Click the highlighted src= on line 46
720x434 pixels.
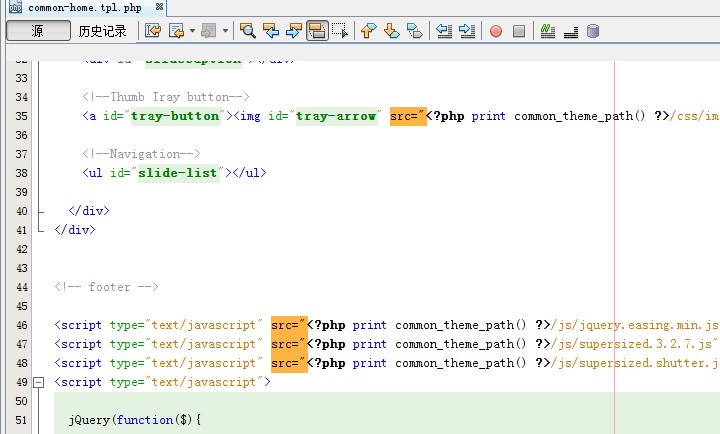click(x=289, y=325)
